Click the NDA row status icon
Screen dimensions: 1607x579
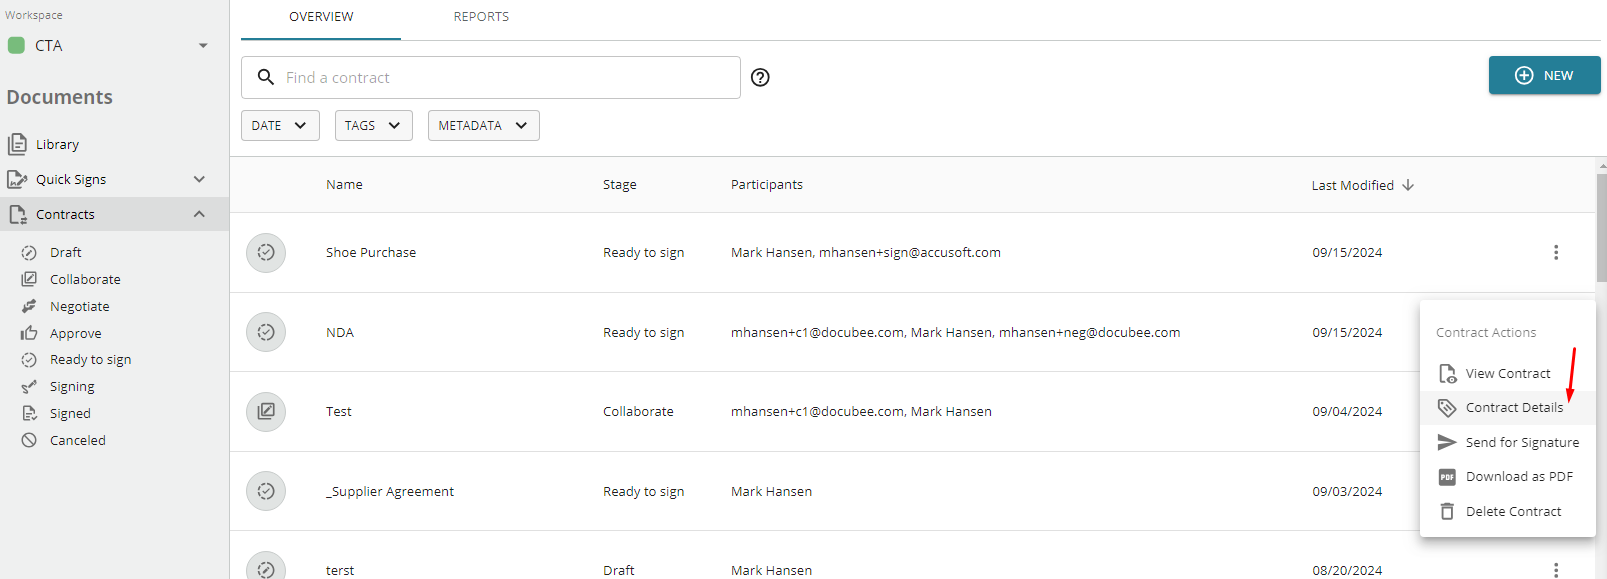pos(266,332)
